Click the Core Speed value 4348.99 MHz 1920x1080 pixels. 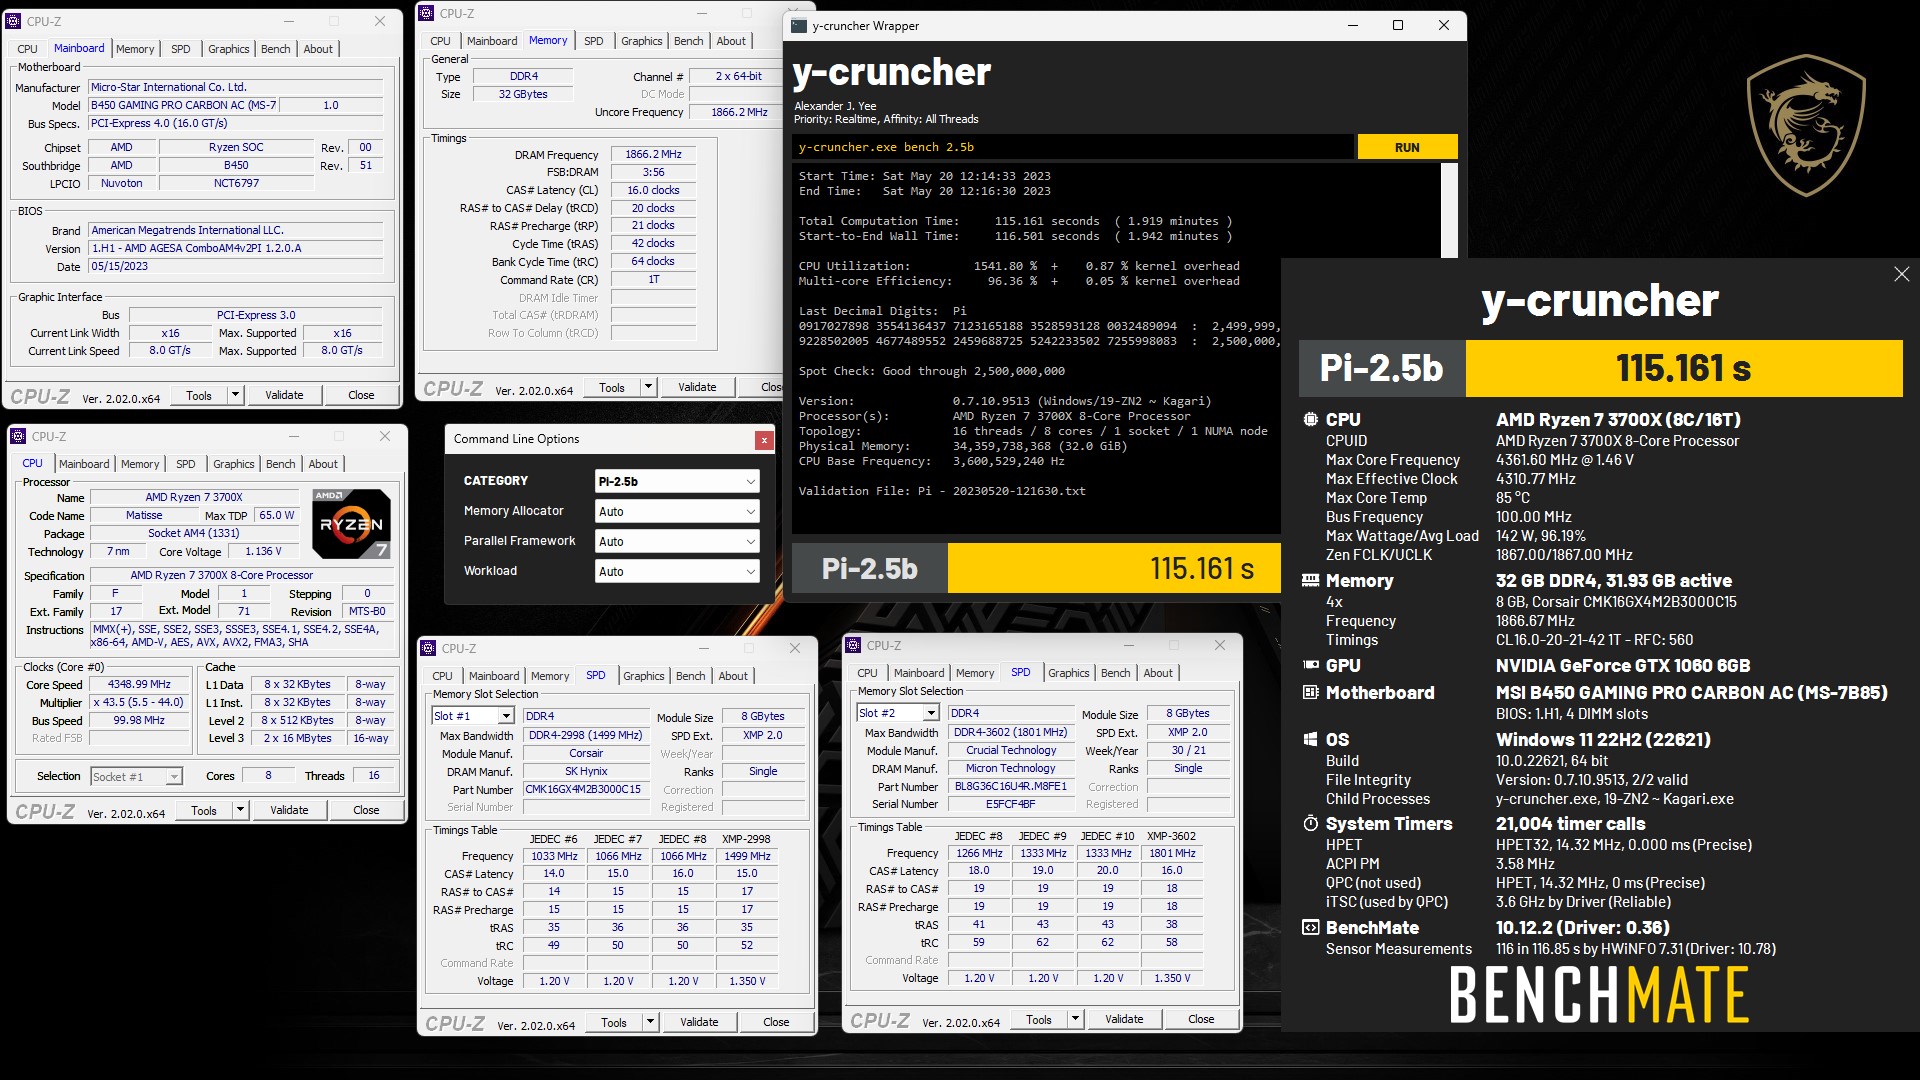tap(140, 685)
